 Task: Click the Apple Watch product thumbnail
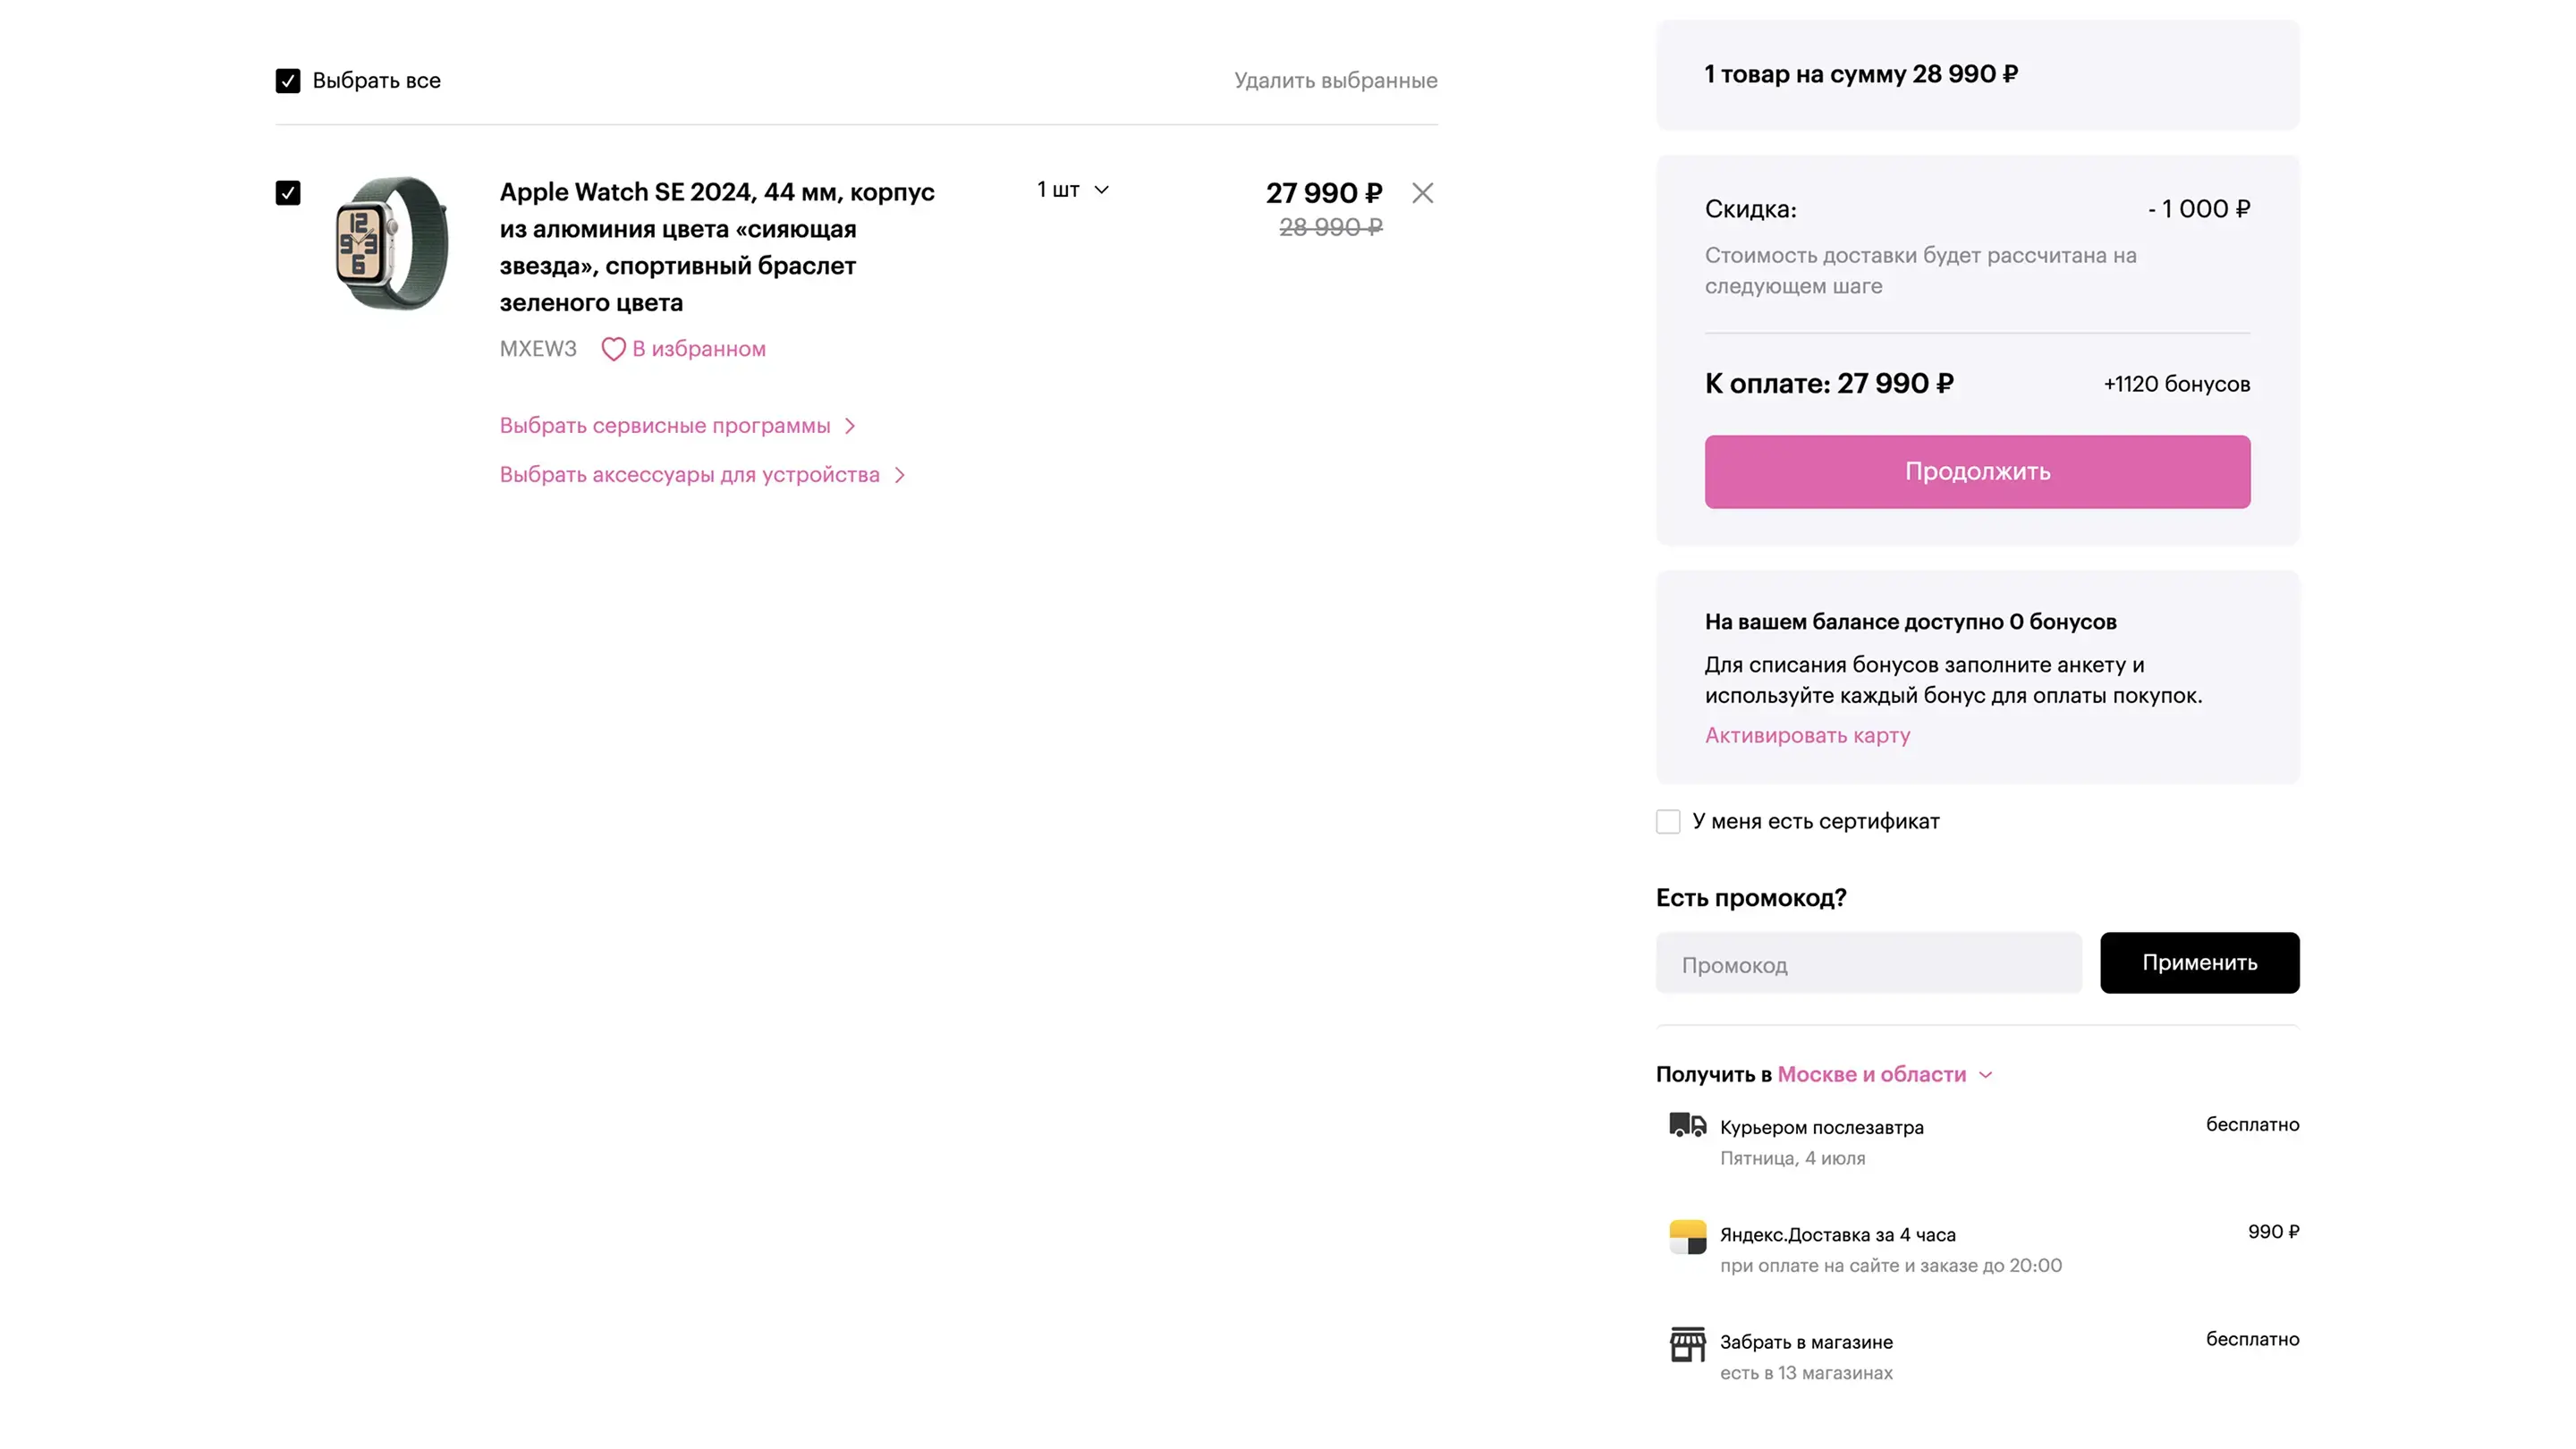[391, 244]
